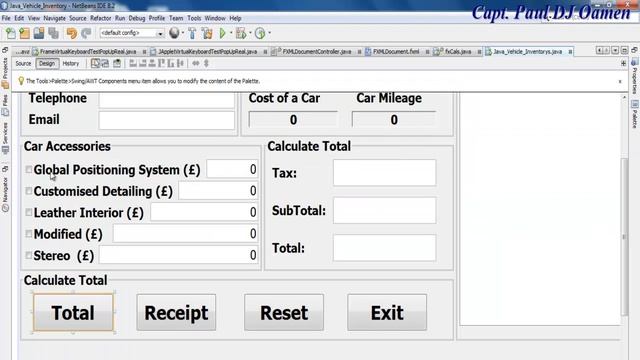Screen dimensions: 640x360
Task: Tick the Leather Interior checkbox
Action: tap(29, 212)
